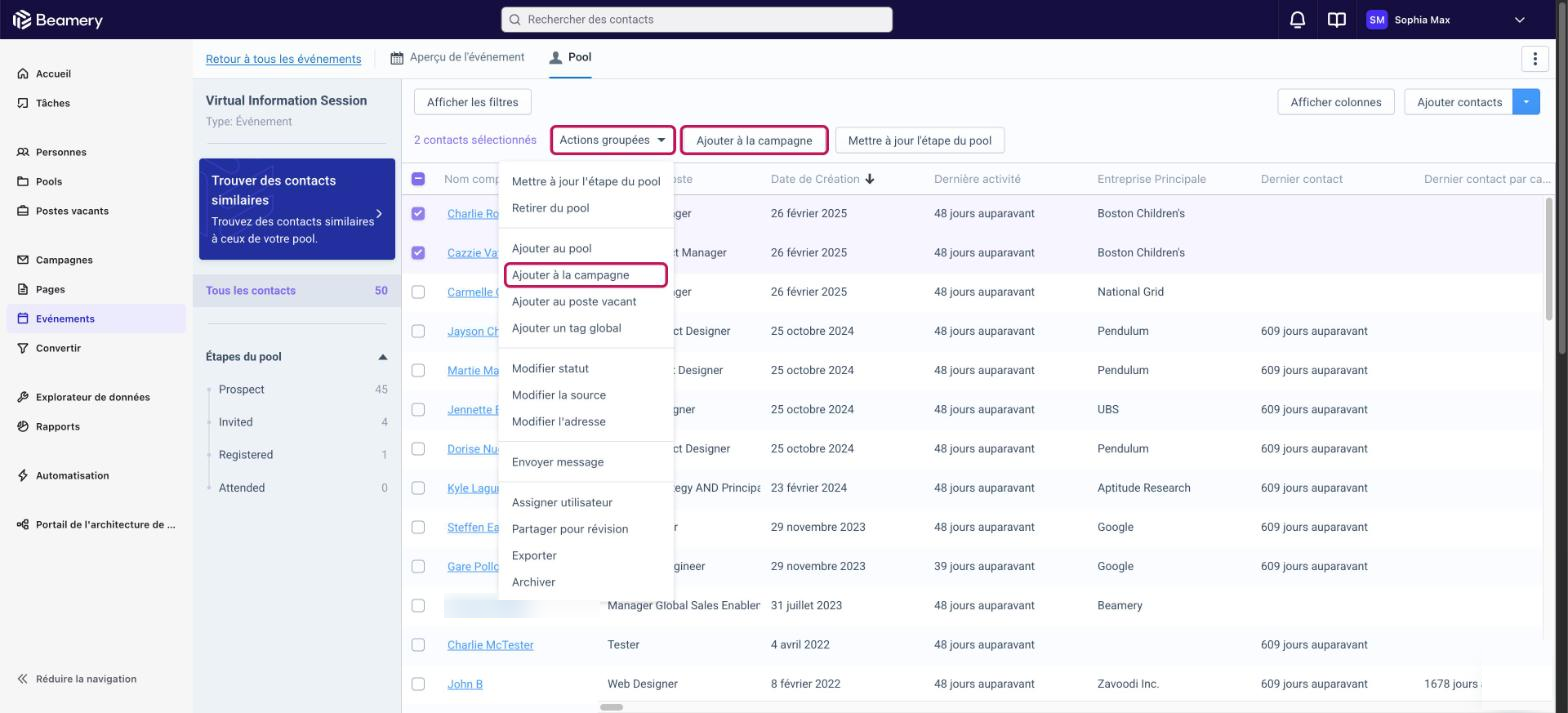Click the Tâches sidebar icon
1568x713 pixels.
tap(23, 103)
